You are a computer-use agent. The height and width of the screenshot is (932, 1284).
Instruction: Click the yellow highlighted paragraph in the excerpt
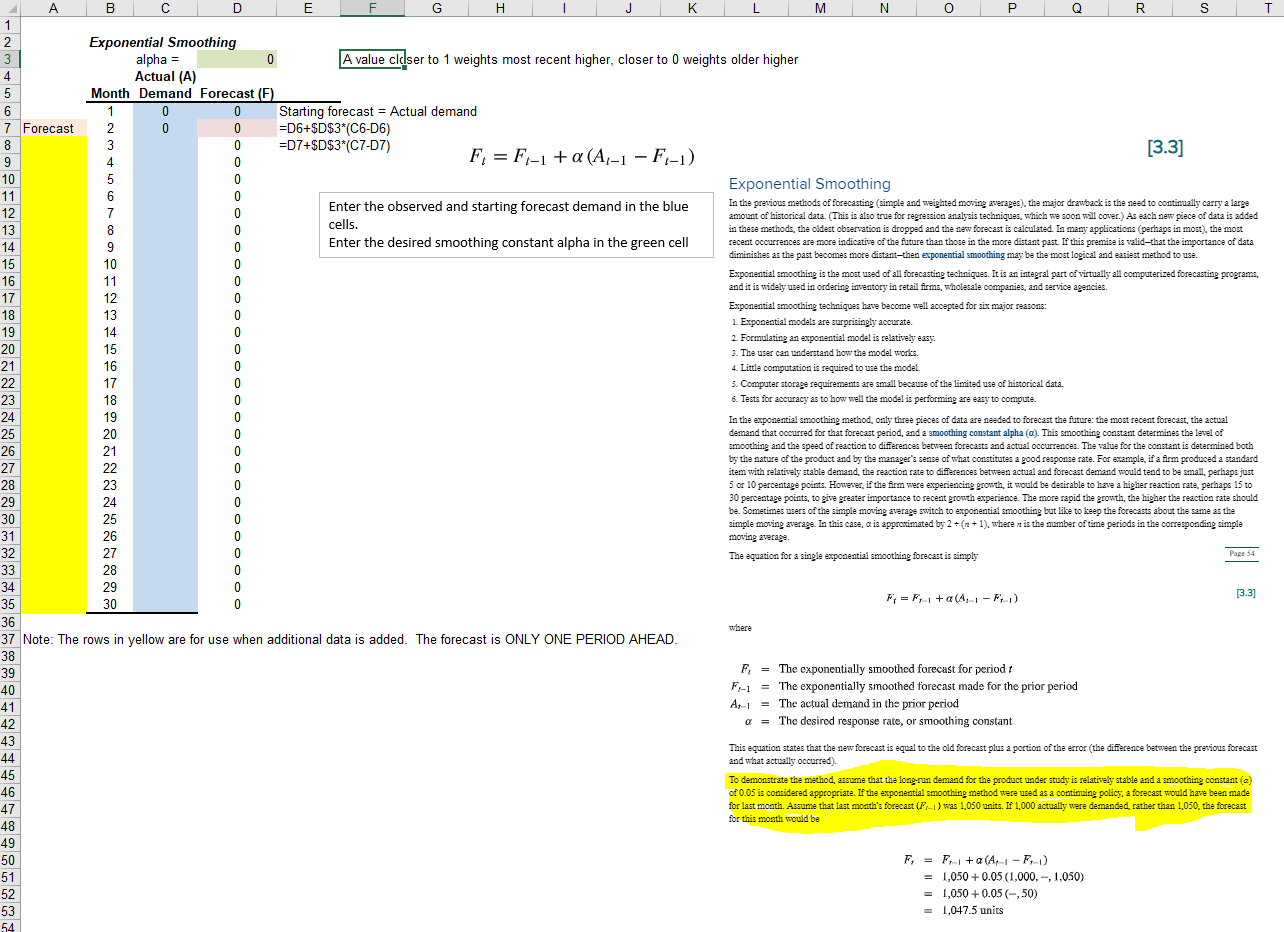point(990,798)
